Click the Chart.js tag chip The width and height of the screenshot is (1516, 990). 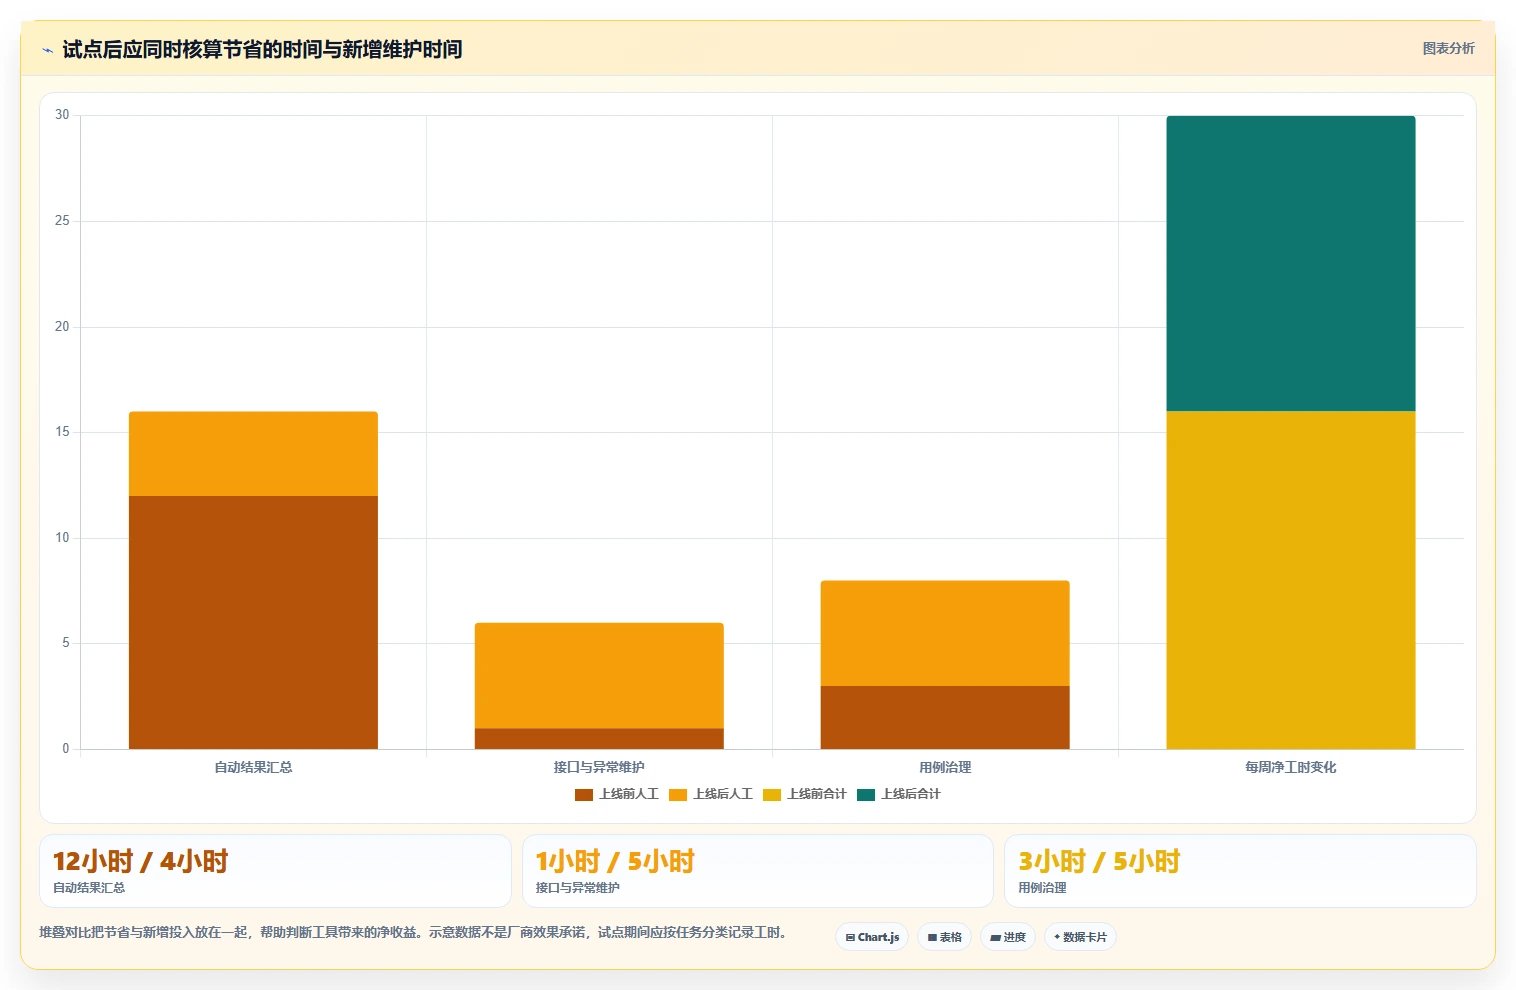[872, 937]
